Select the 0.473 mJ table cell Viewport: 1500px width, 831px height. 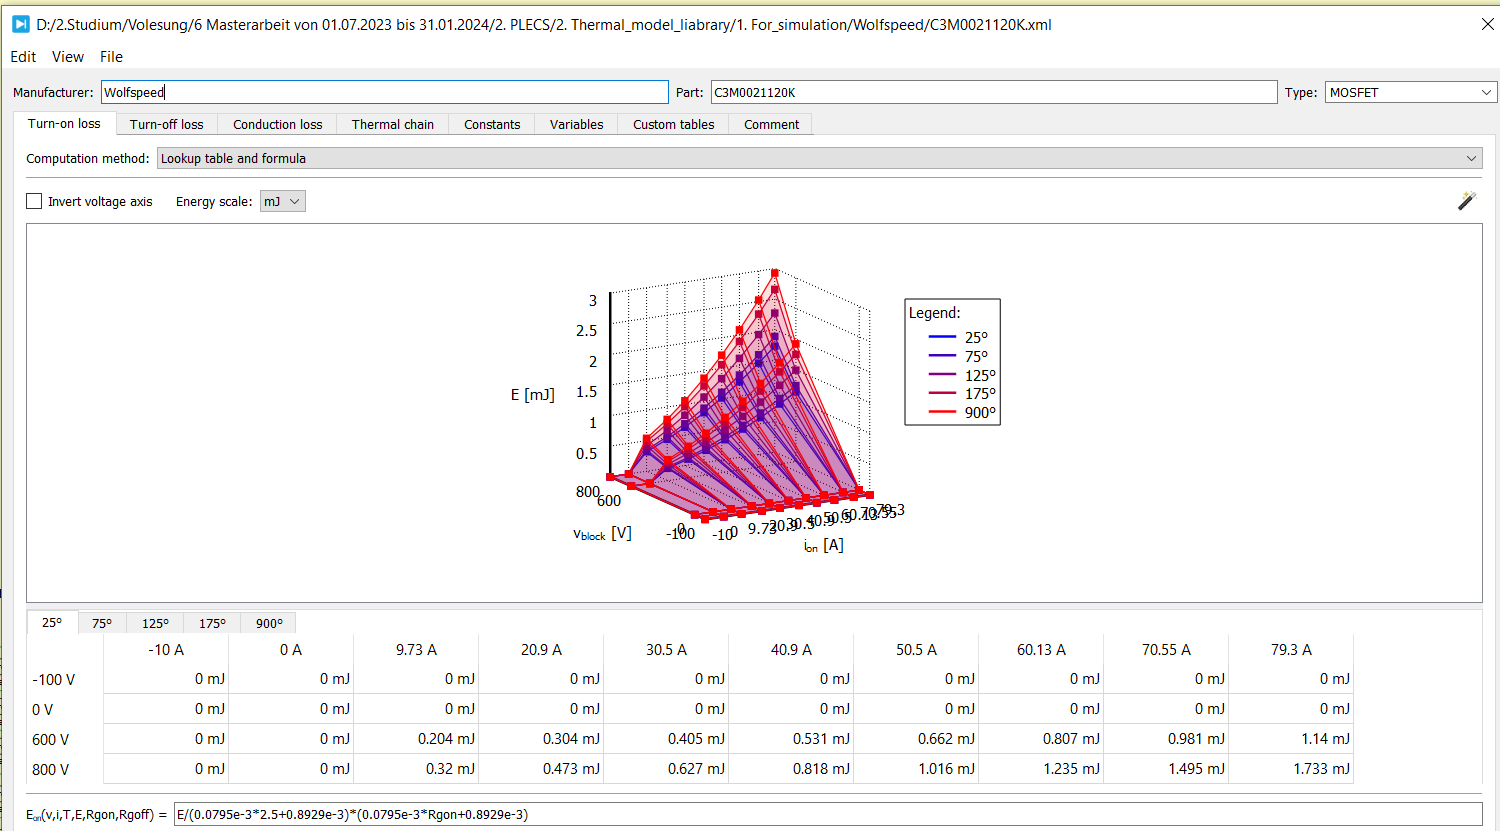(x=541, y=769)
